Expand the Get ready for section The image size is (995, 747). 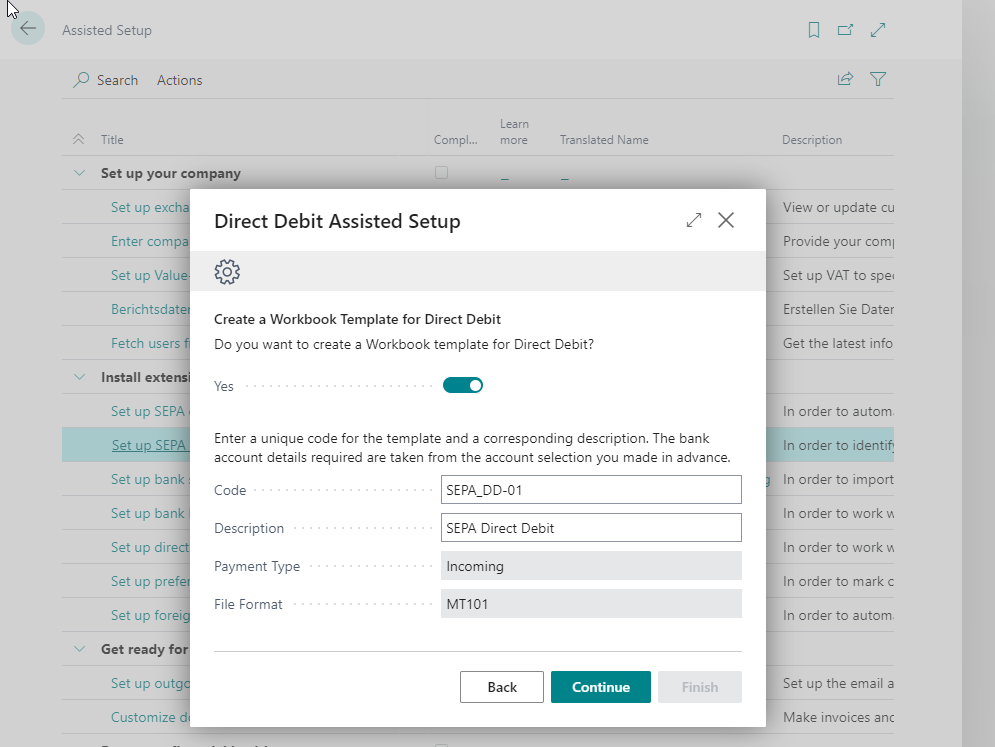(79, 648)
